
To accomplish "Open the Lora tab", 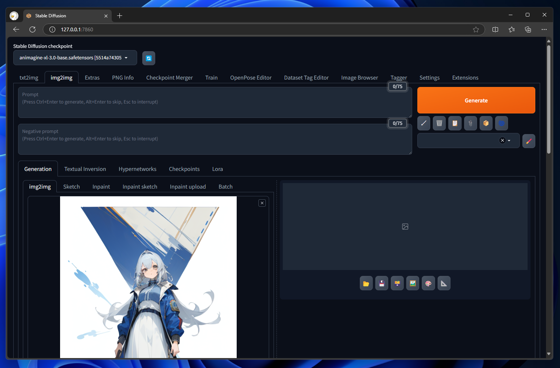I will (218, 169).
